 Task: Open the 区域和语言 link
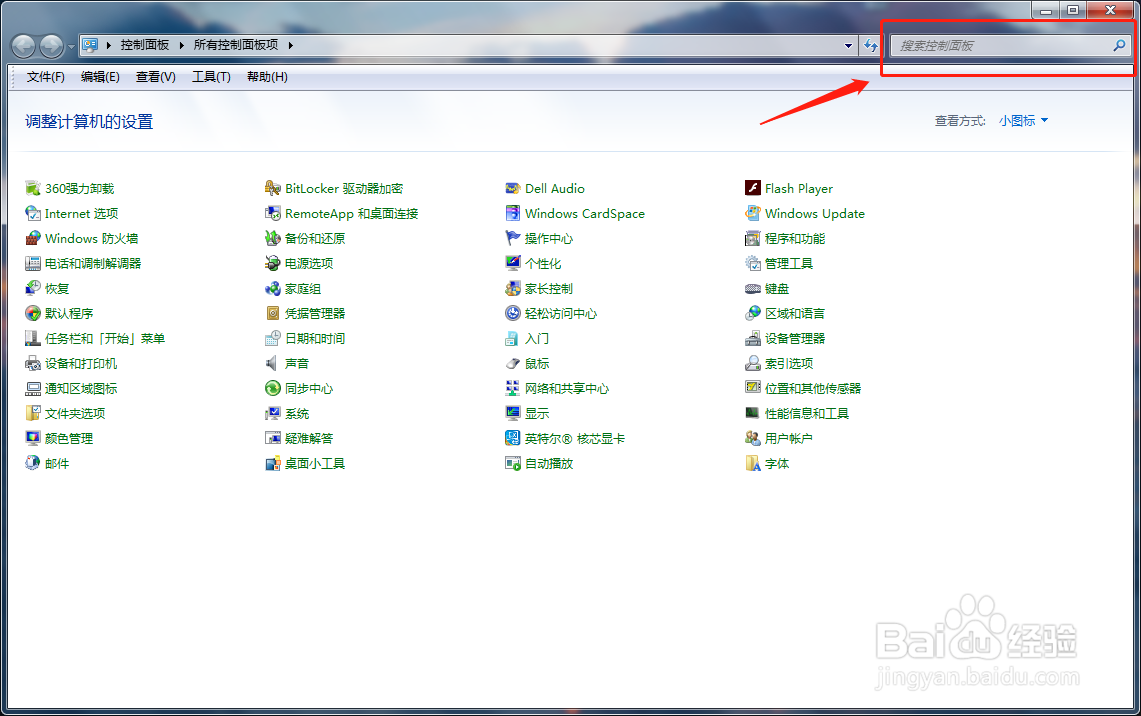795,314
